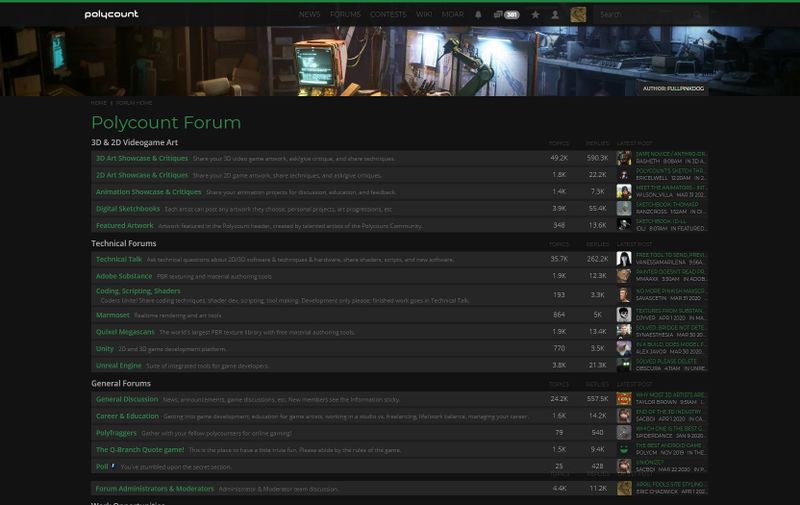Image resolution: width=800 pixels, height=505 pixels.
Task: Click the poll icon next to Poll
Action: pyautogui.click(x=113, y=466)
